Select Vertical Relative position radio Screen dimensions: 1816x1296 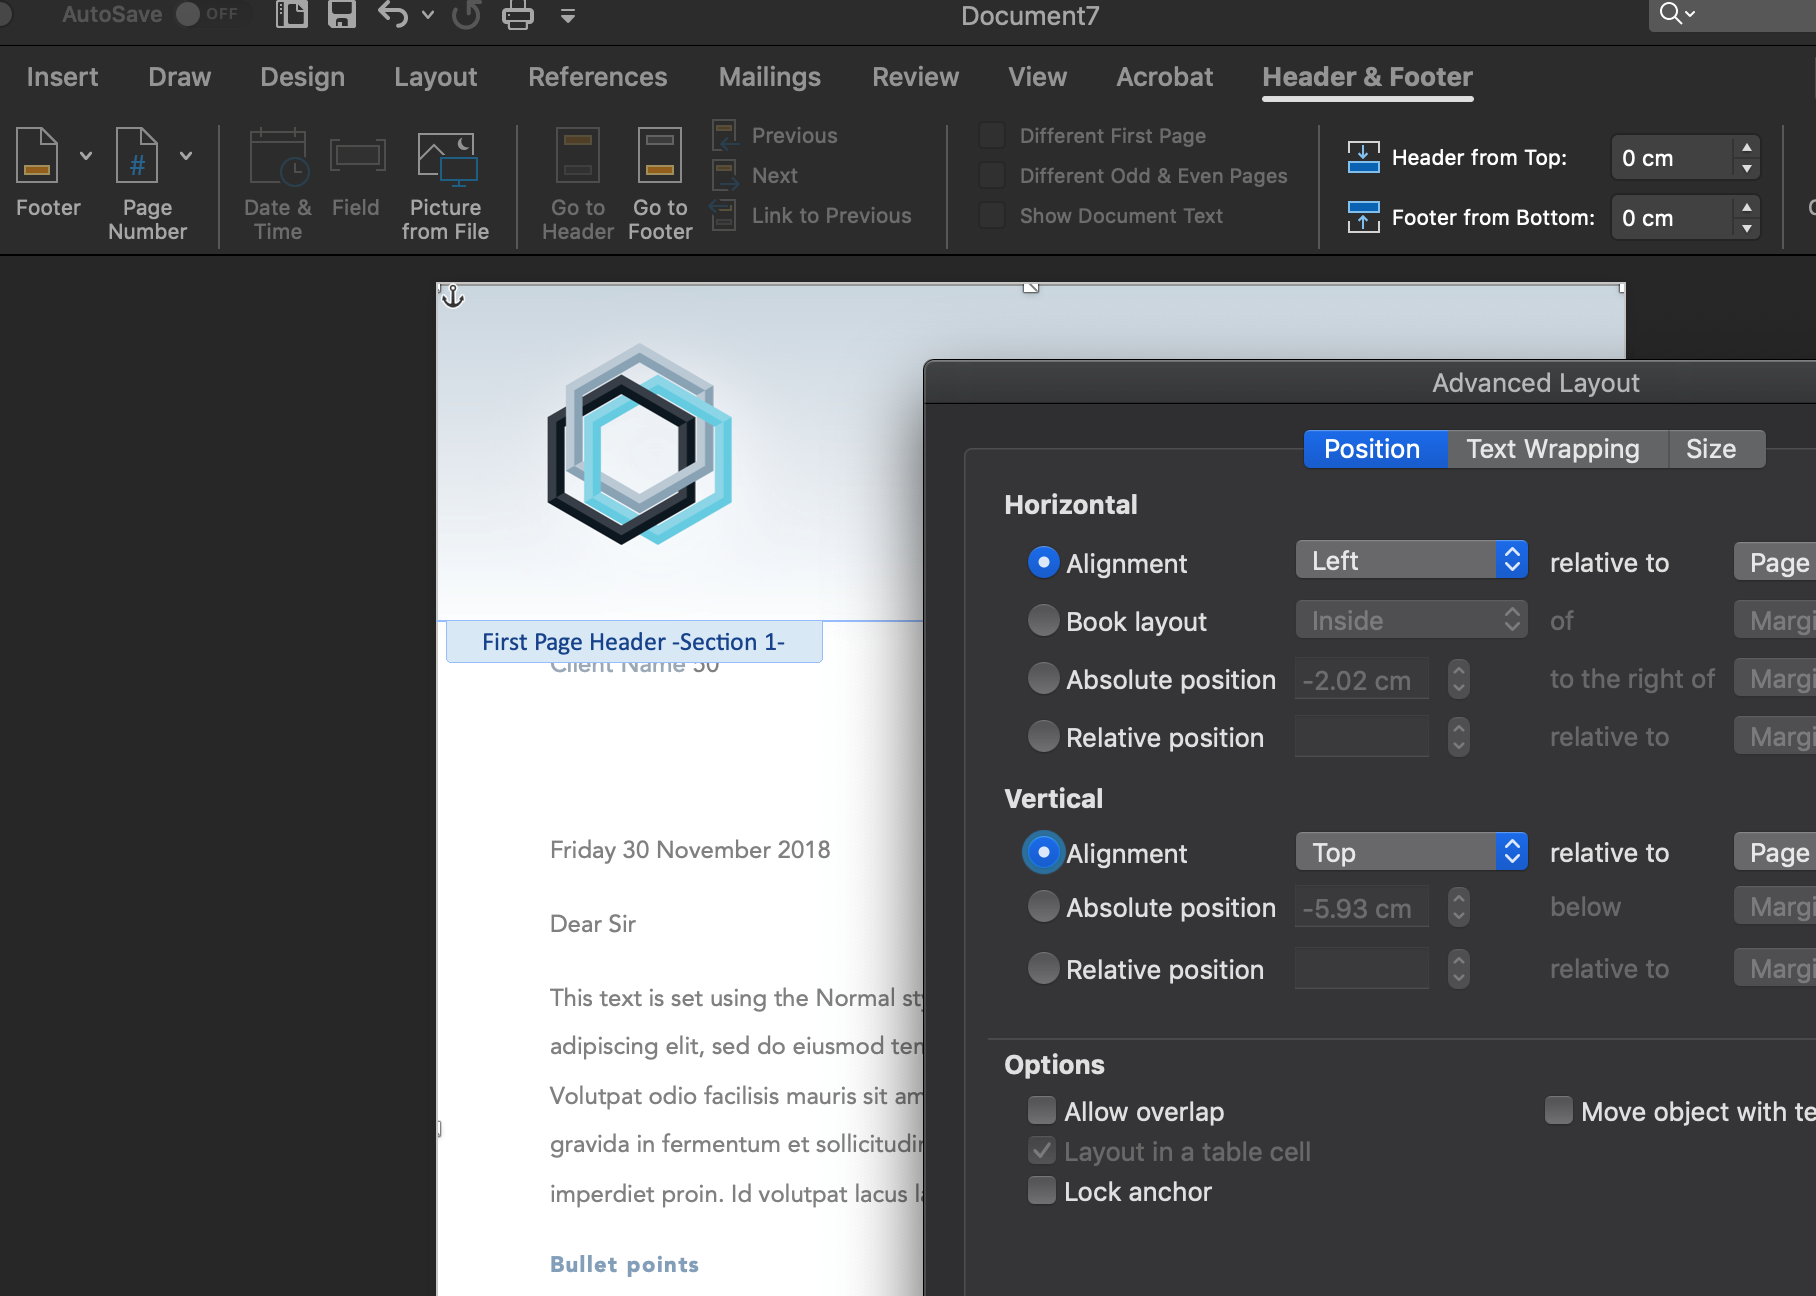1043,968
